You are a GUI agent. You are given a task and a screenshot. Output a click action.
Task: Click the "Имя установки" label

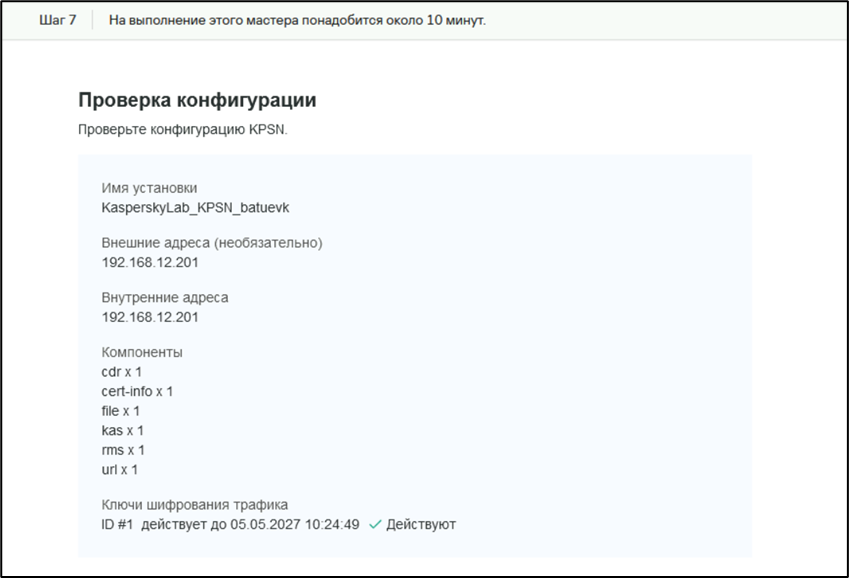[x=150, y=188]
